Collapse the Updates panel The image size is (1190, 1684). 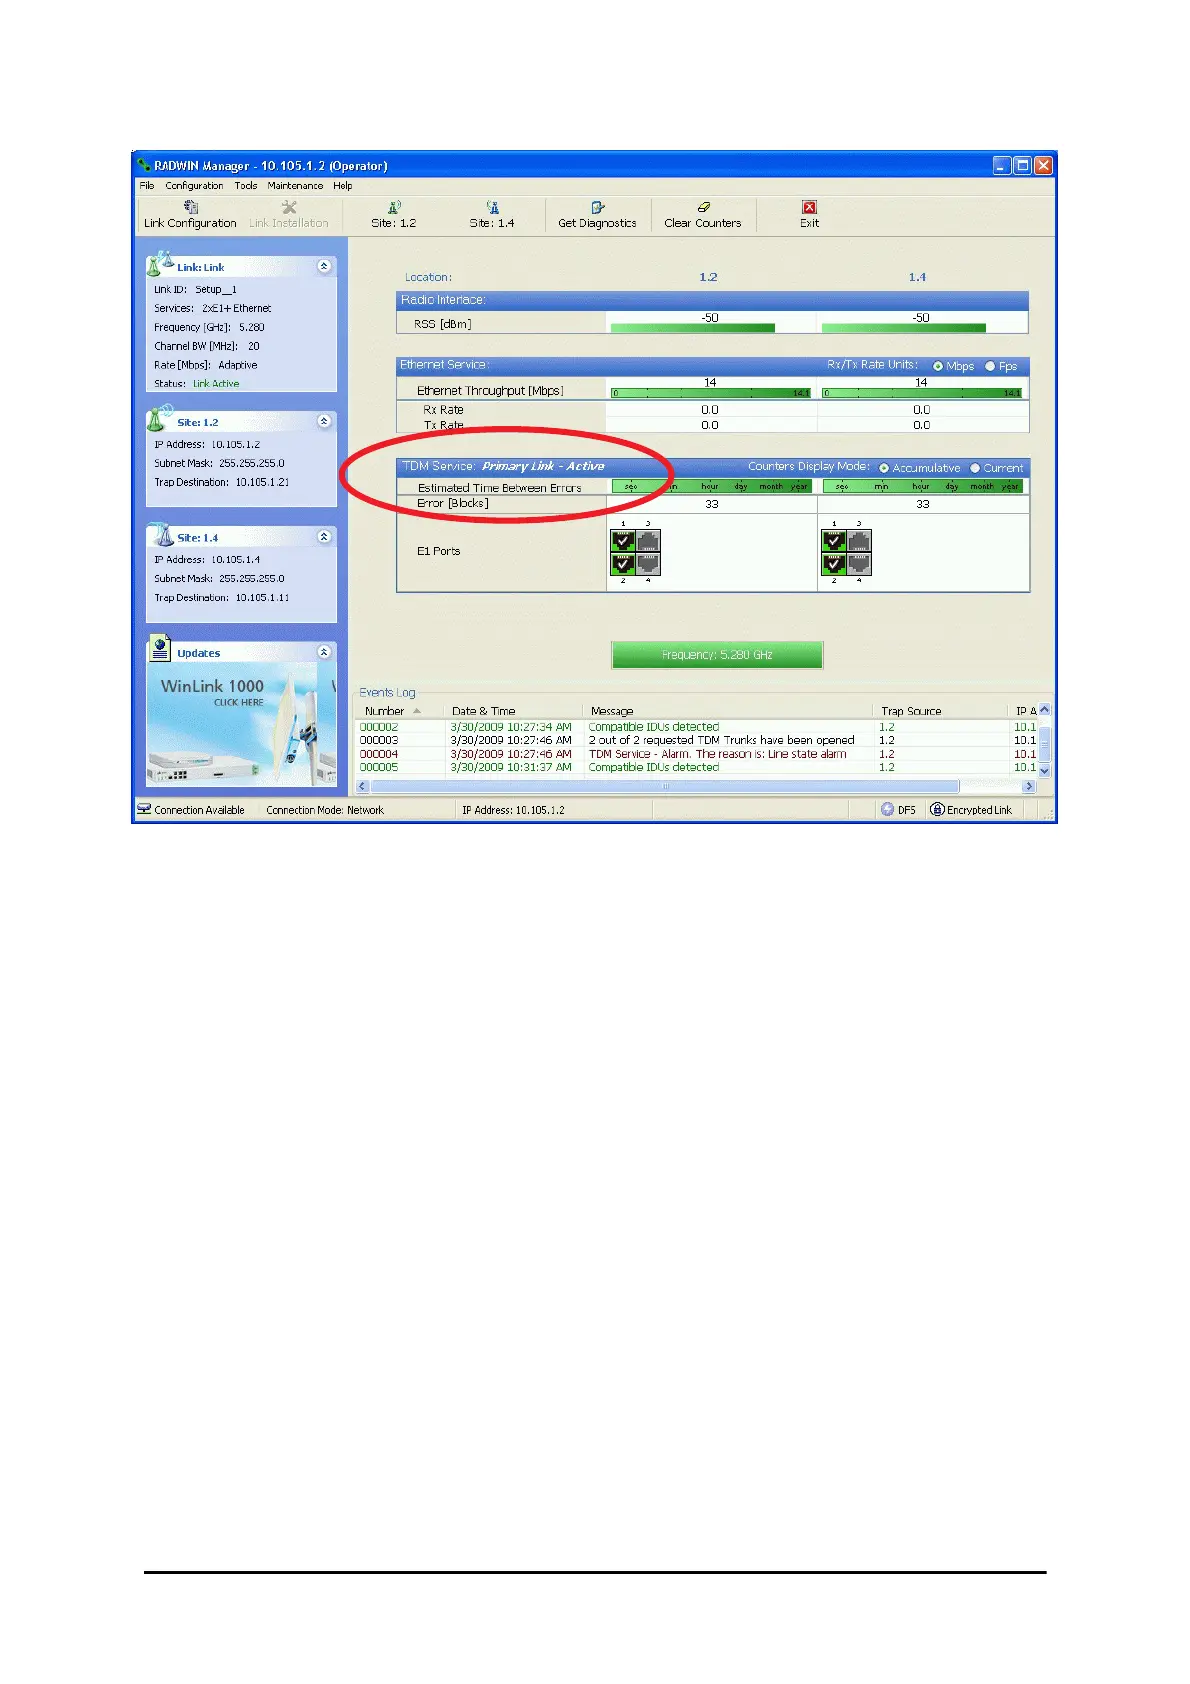[x=324, y=652]
